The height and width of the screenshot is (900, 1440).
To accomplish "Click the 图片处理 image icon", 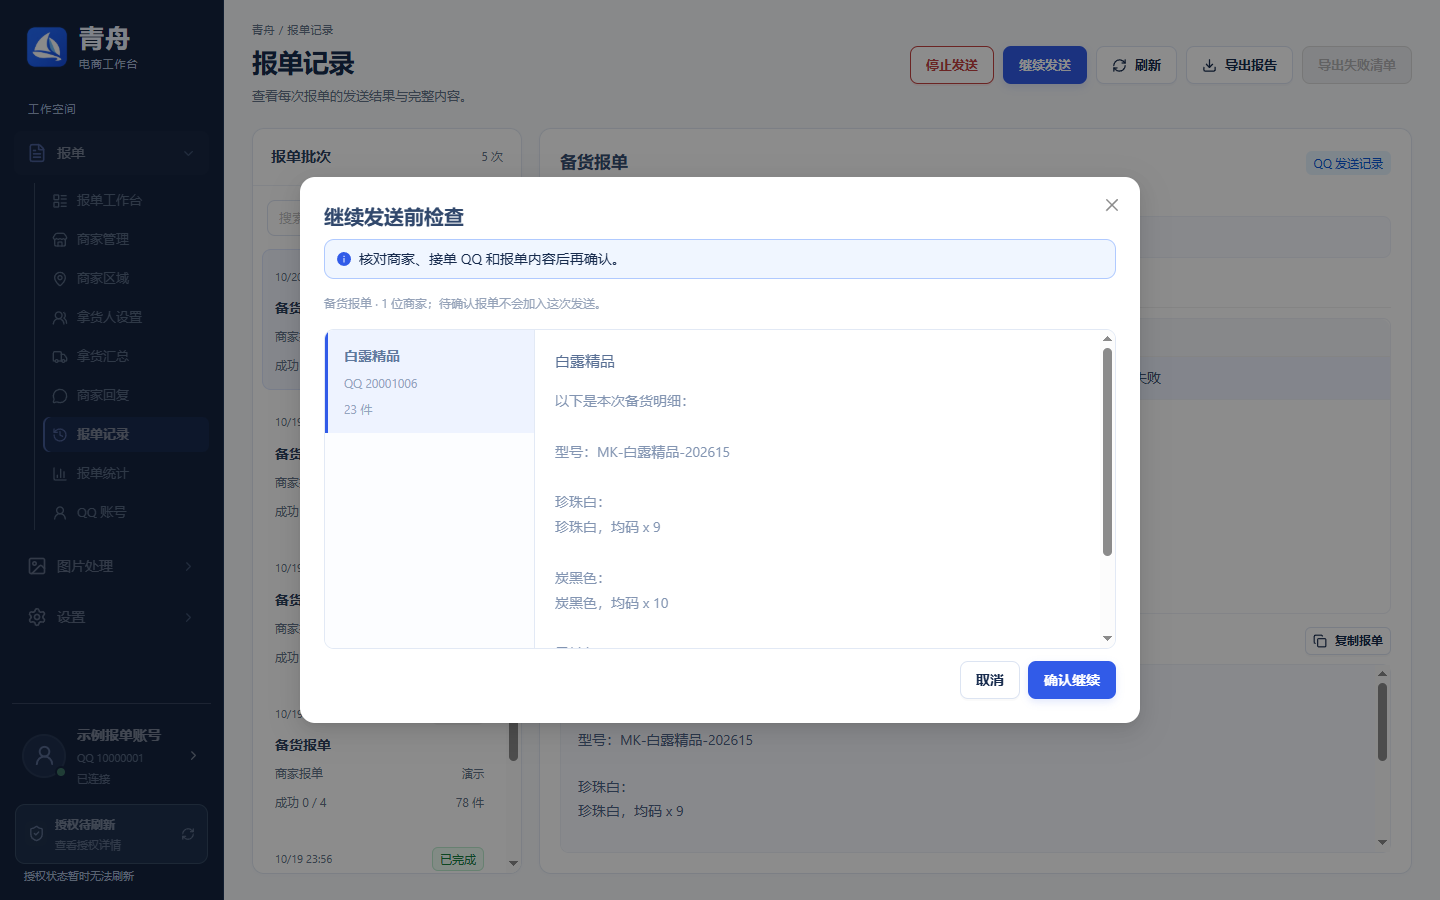I will (x=37, y=566).
